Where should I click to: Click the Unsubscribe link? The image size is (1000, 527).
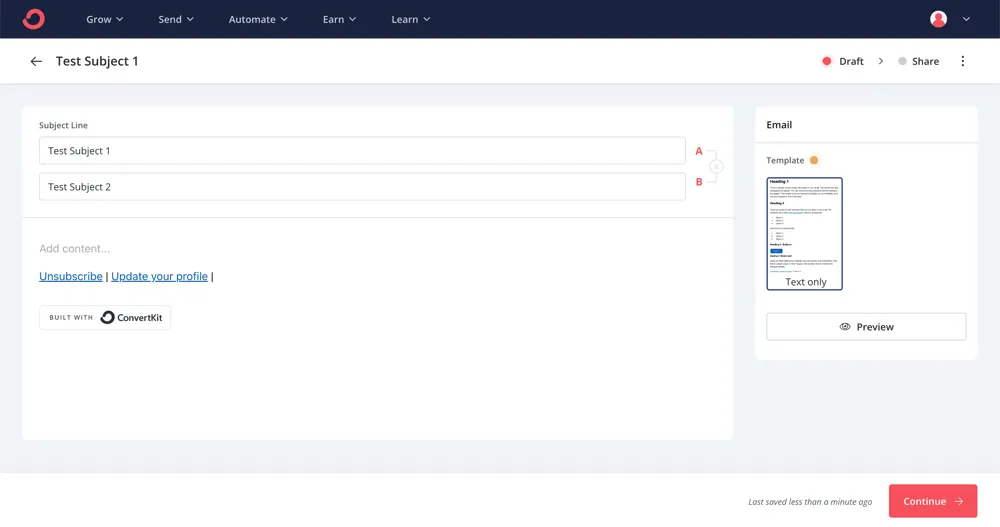pos(71,276)
